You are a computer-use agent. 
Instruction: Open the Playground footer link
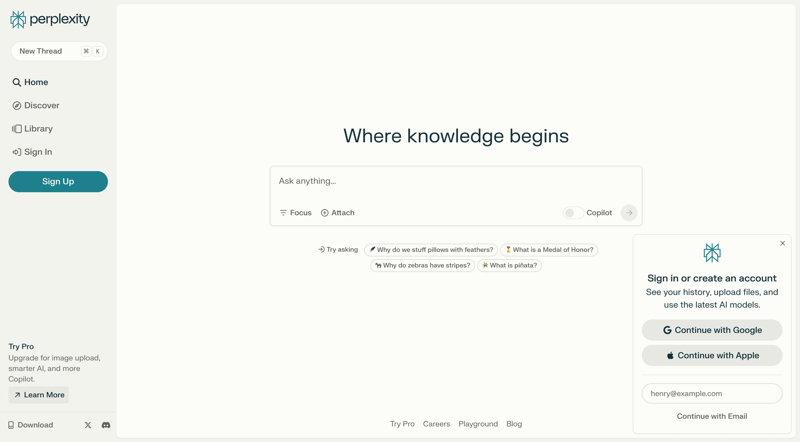coord(478,424)
